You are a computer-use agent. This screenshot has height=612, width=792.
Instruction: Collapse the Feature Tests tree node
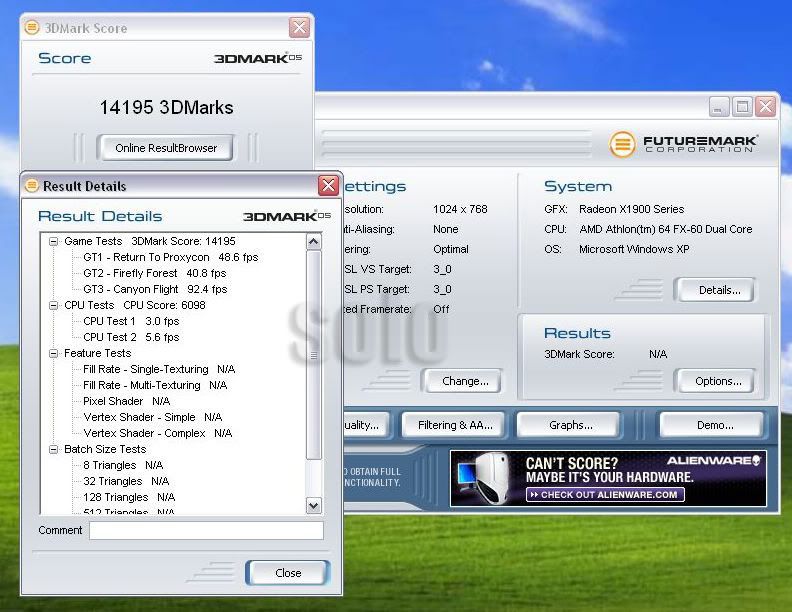[x=54, y=353]
